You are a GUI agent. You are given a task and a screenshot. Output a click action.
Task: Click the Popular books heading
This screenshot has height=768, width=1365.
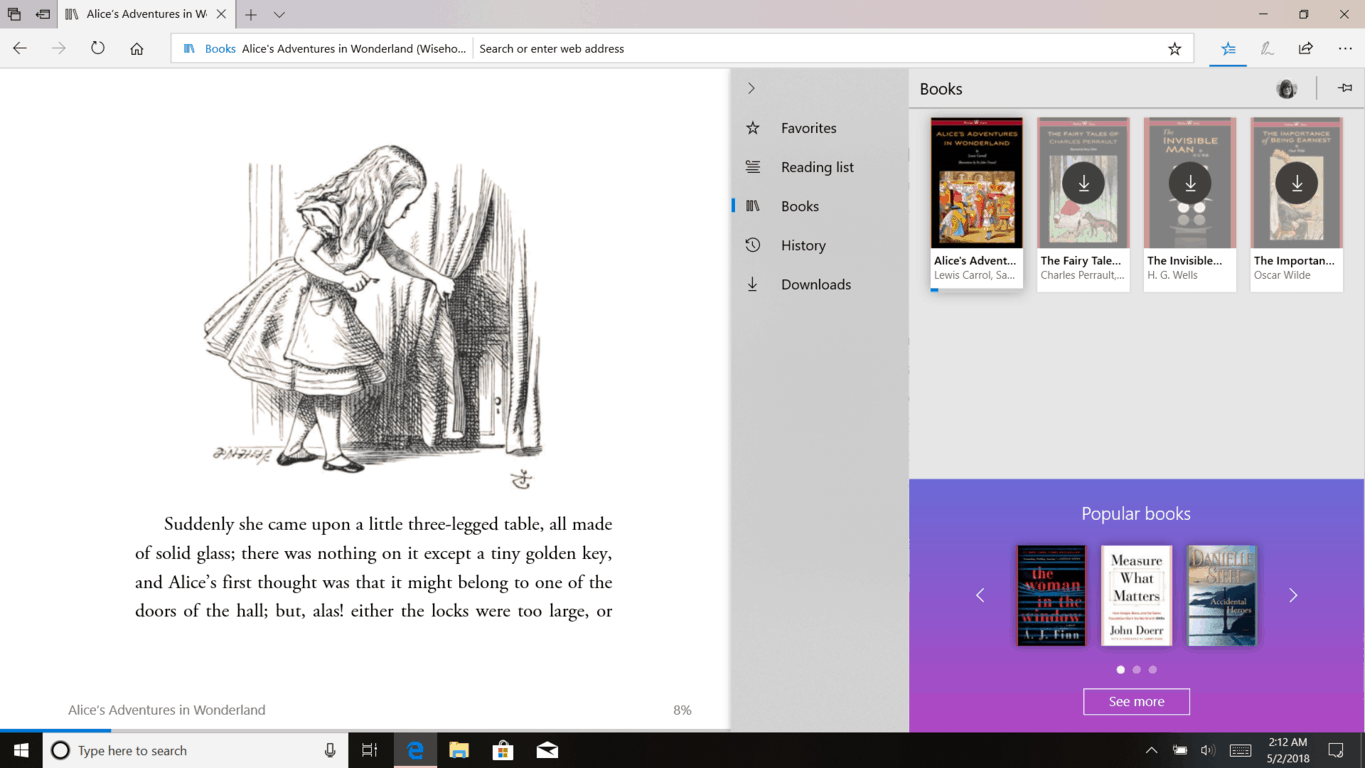coord(1136,514)
